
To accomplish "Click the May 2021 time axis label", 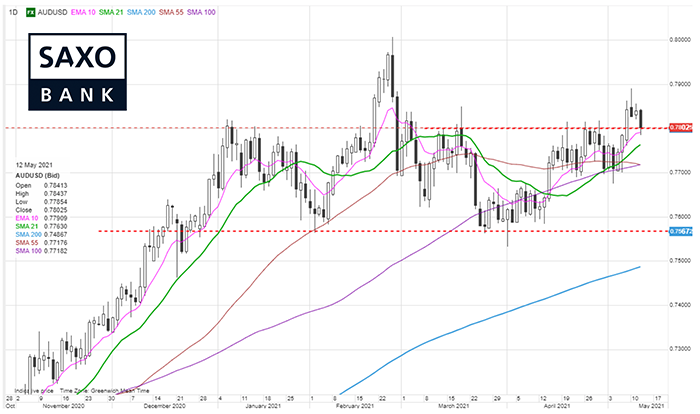I will click(x=651, y=406).
